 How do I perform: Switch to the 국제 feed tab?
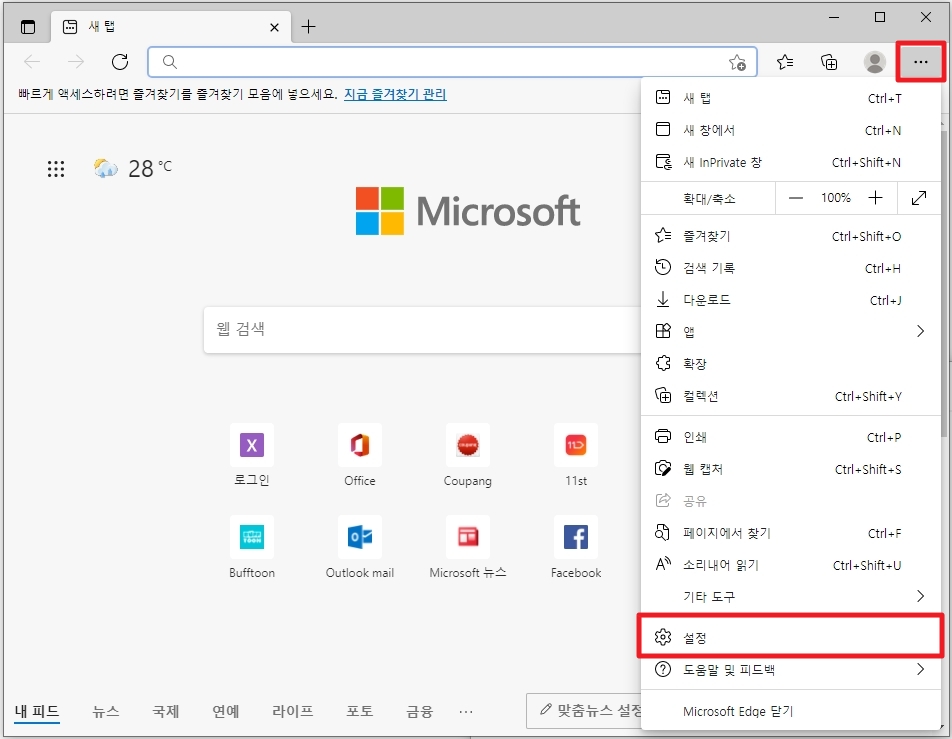click(166, 711)
